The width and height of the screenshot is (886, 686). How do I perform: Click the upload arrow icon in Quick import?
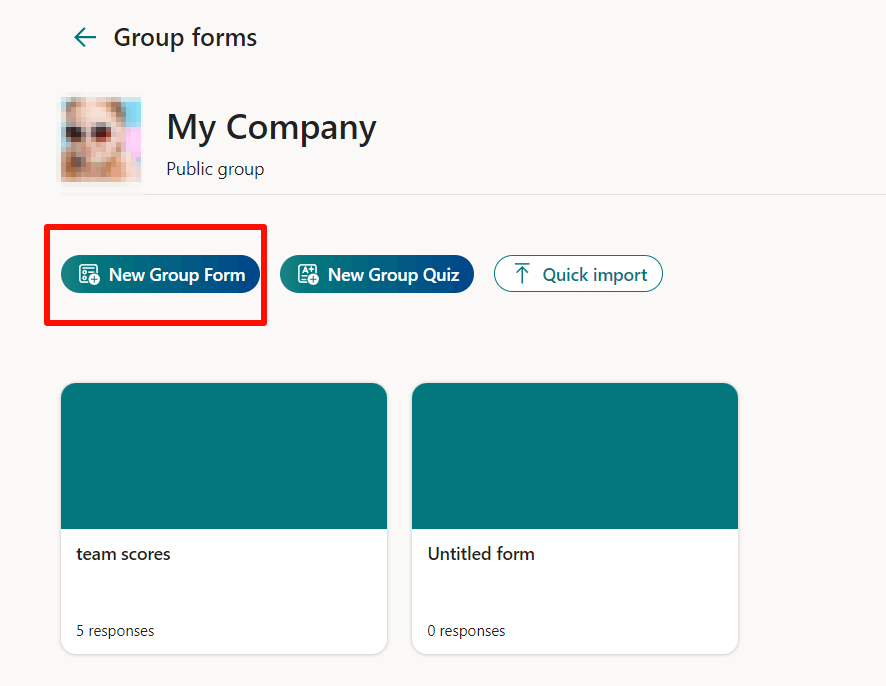coord(522,275)
